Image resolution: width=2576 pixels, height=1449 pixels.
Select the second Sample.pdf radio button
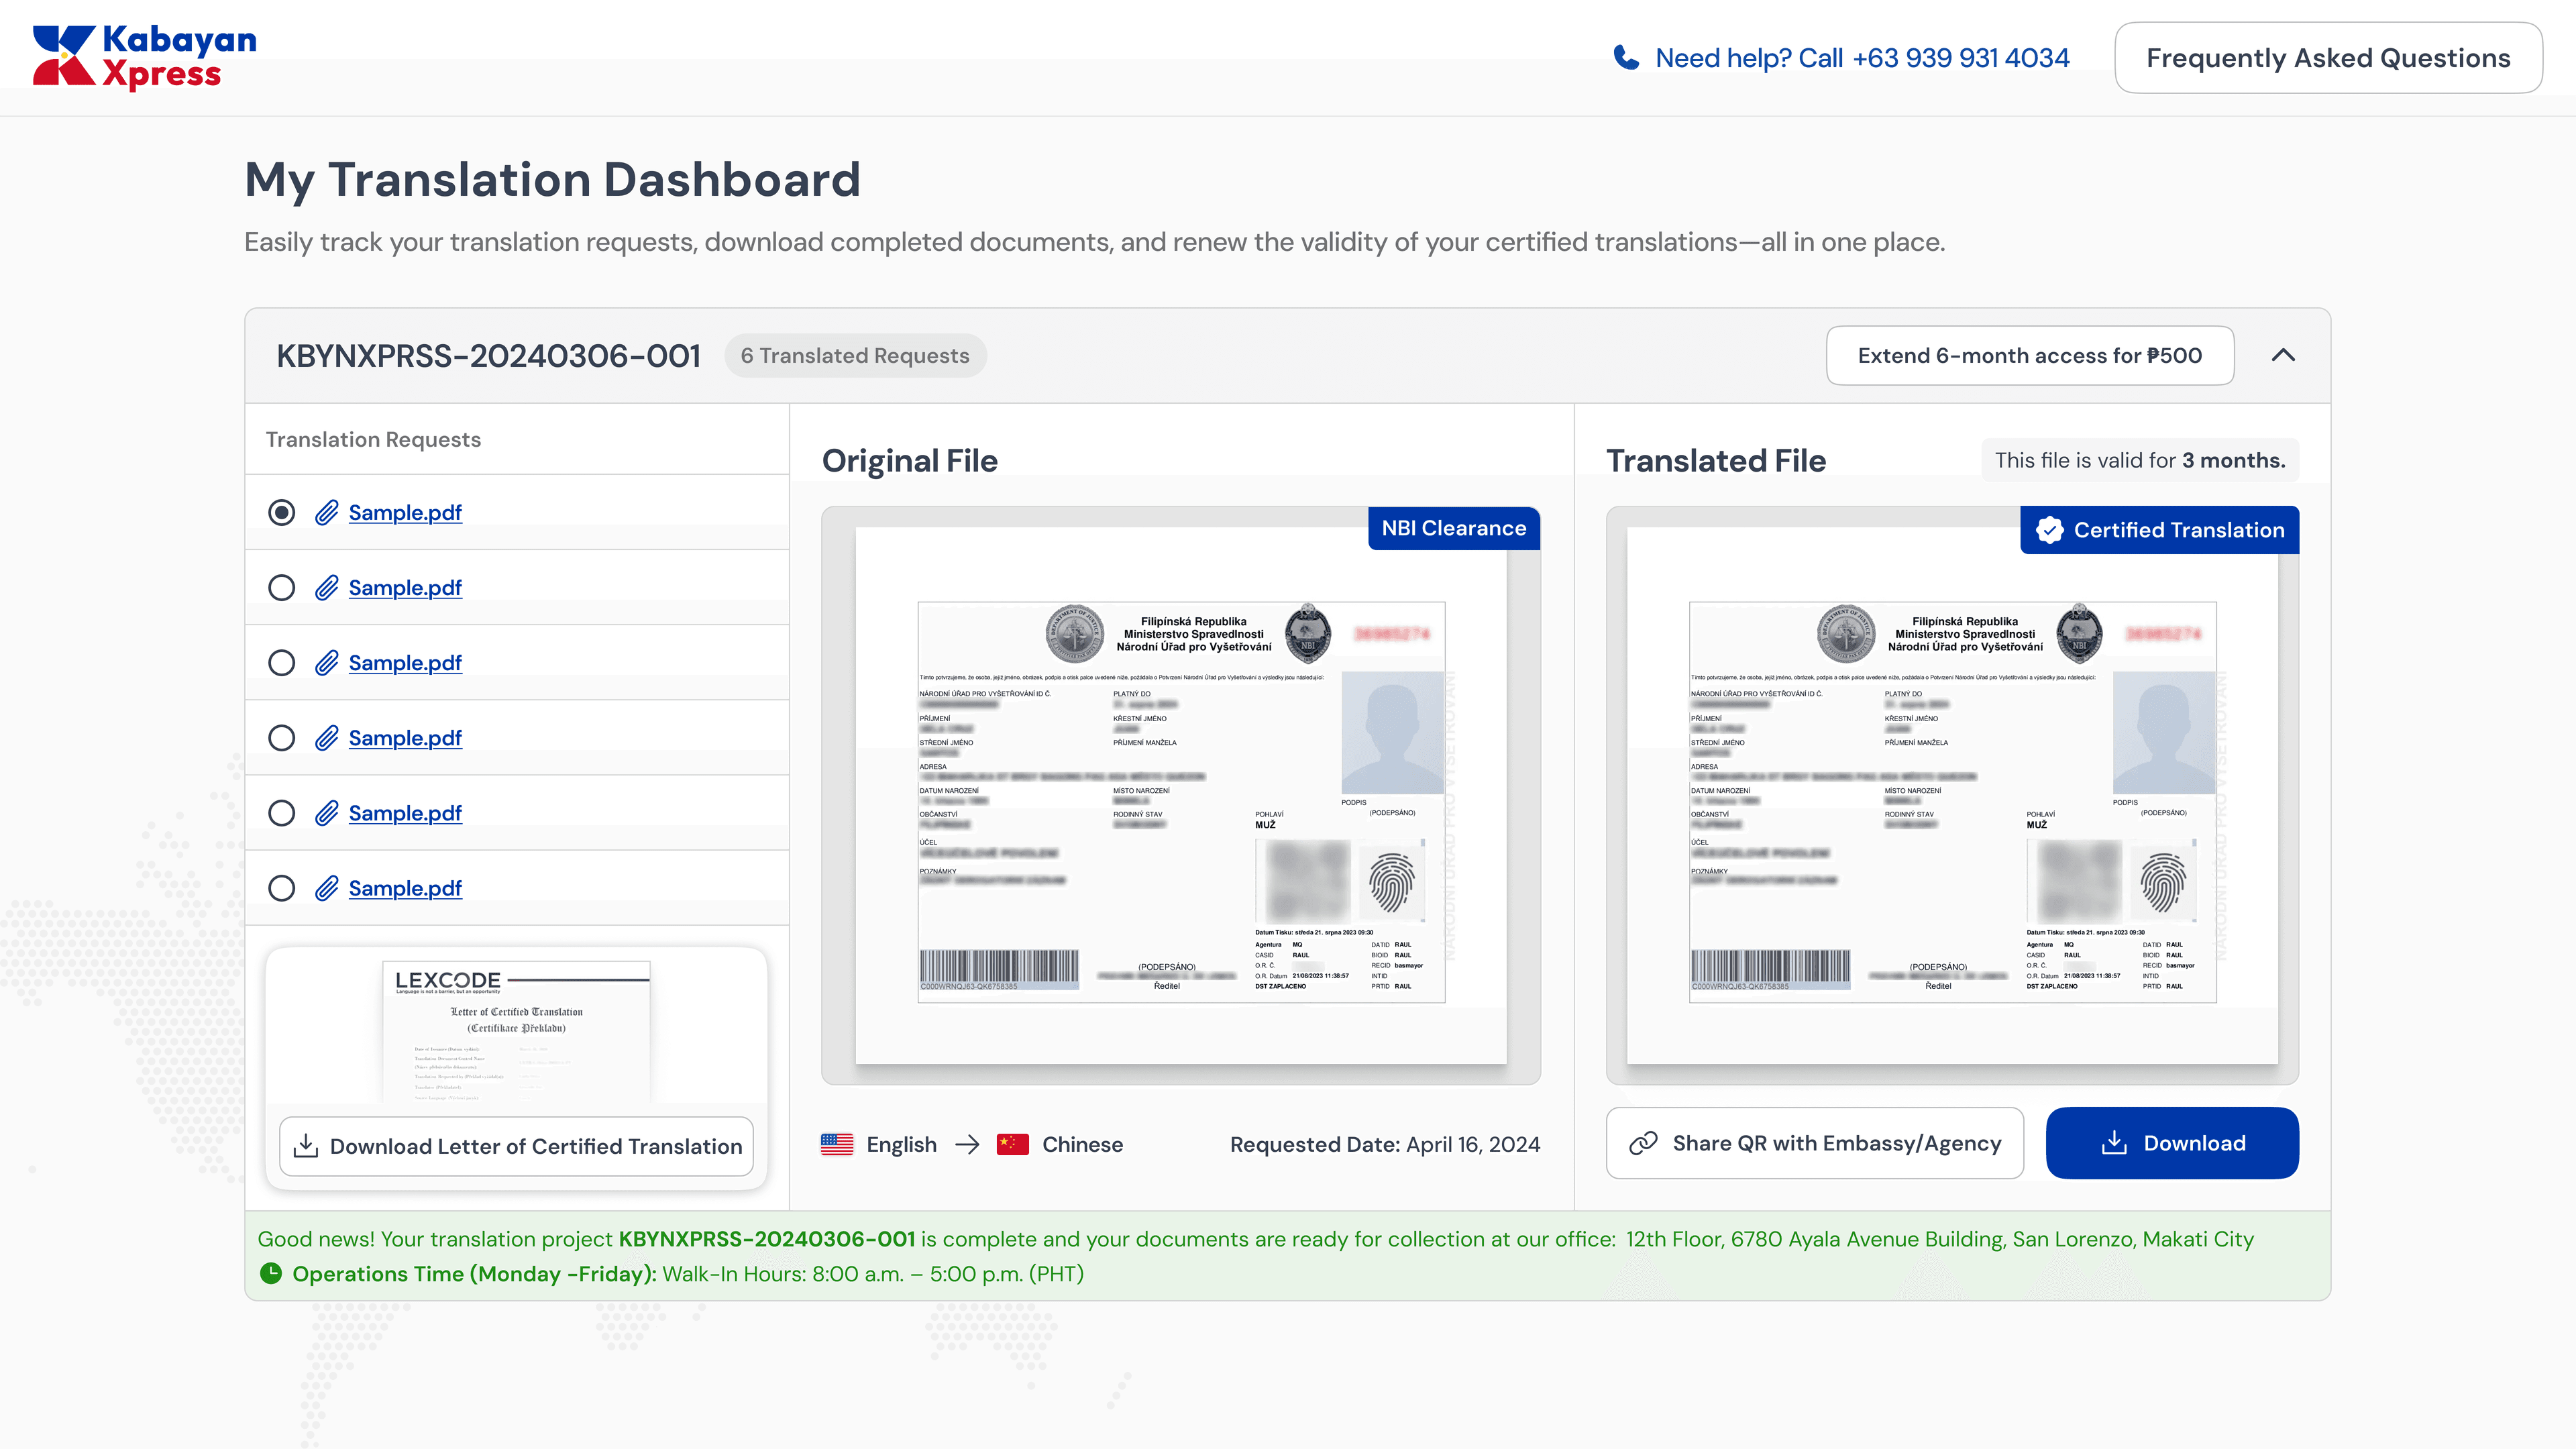(x=282, y=588)
